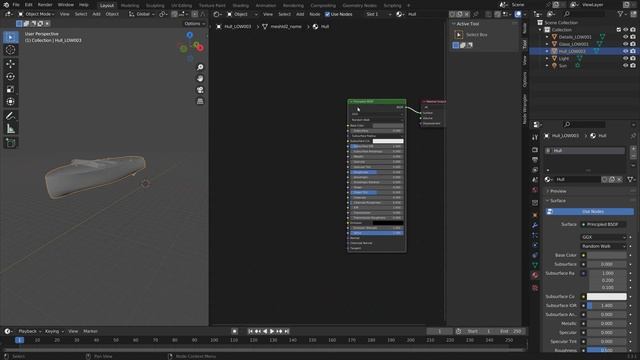Click the viewport zoom magnifier icon

tap(200, 67)
